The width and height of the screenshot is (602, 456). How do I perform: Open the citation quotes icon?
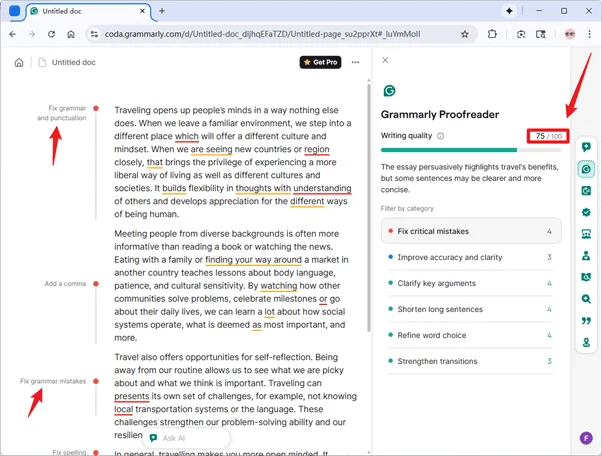coord(586,321)
